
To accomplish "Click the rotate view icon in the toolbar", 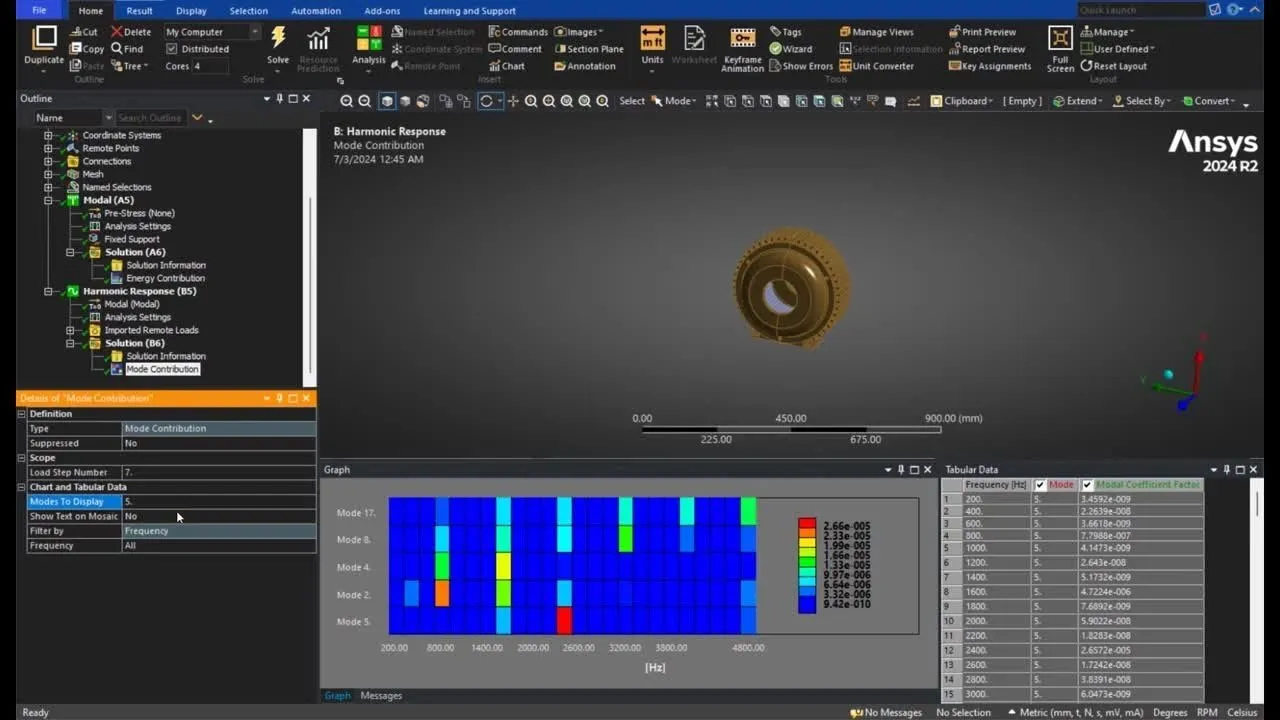I will (487, 101).
